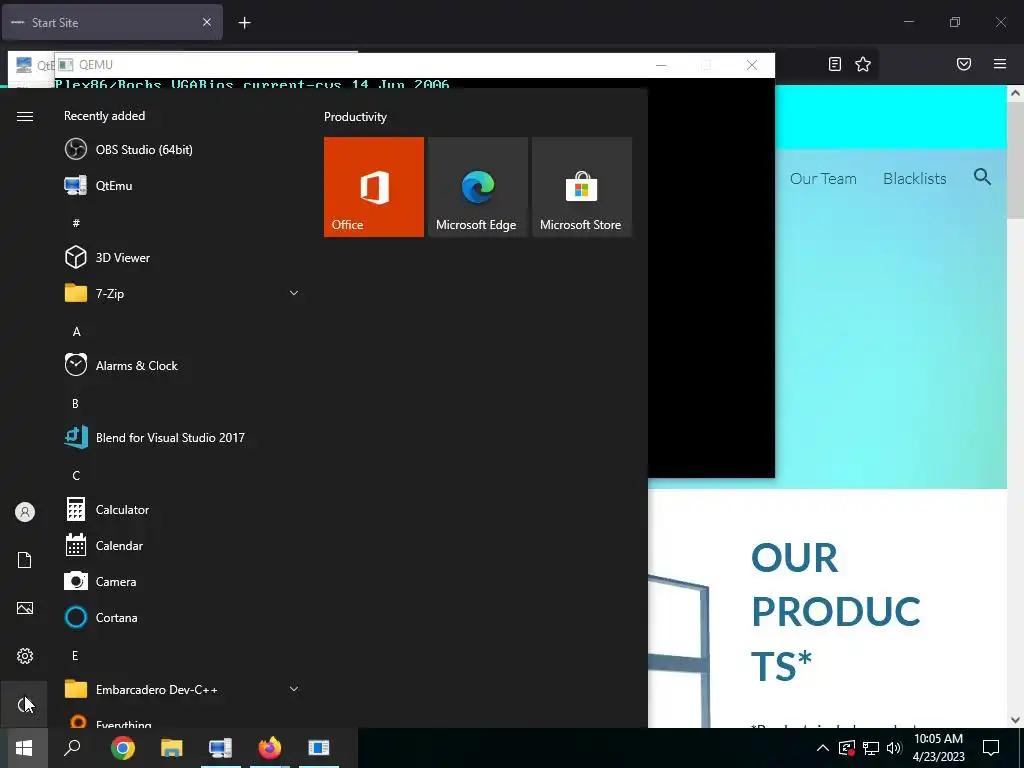Screen dimensions: 1024x768
Task: Open the Blacklists page link
Action: click(914, 179)
